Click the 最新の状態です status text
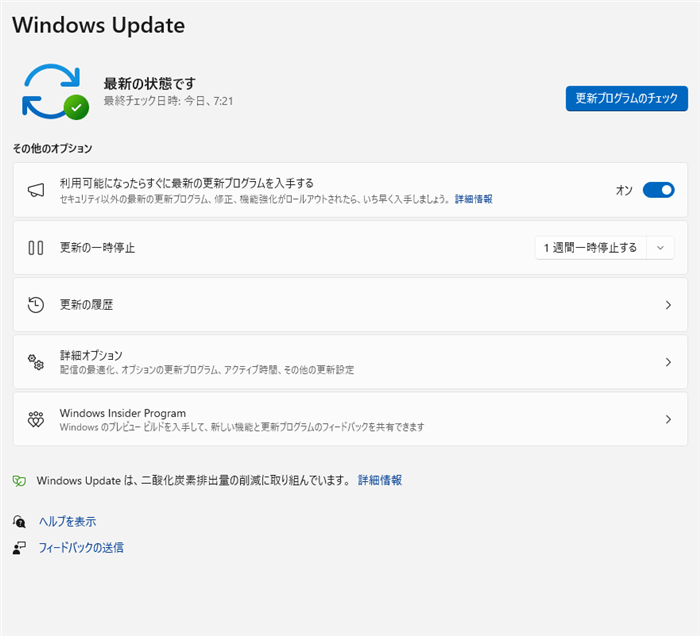This screenshot has width=700, height=636. tap(150, 83)
